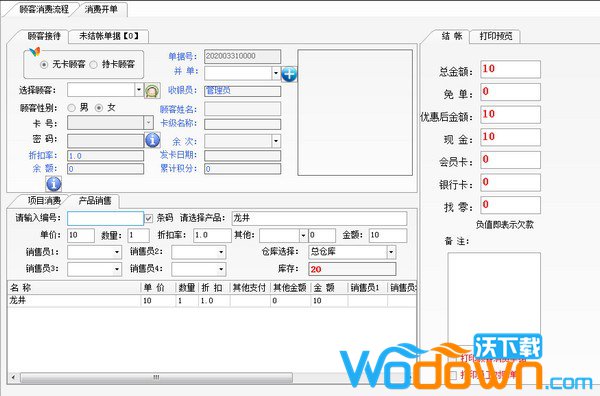The height and width of the screenshot is (396, 600).
Task: Click the 单据号 field
Action: pyautogui.click(x=242, y=56)
